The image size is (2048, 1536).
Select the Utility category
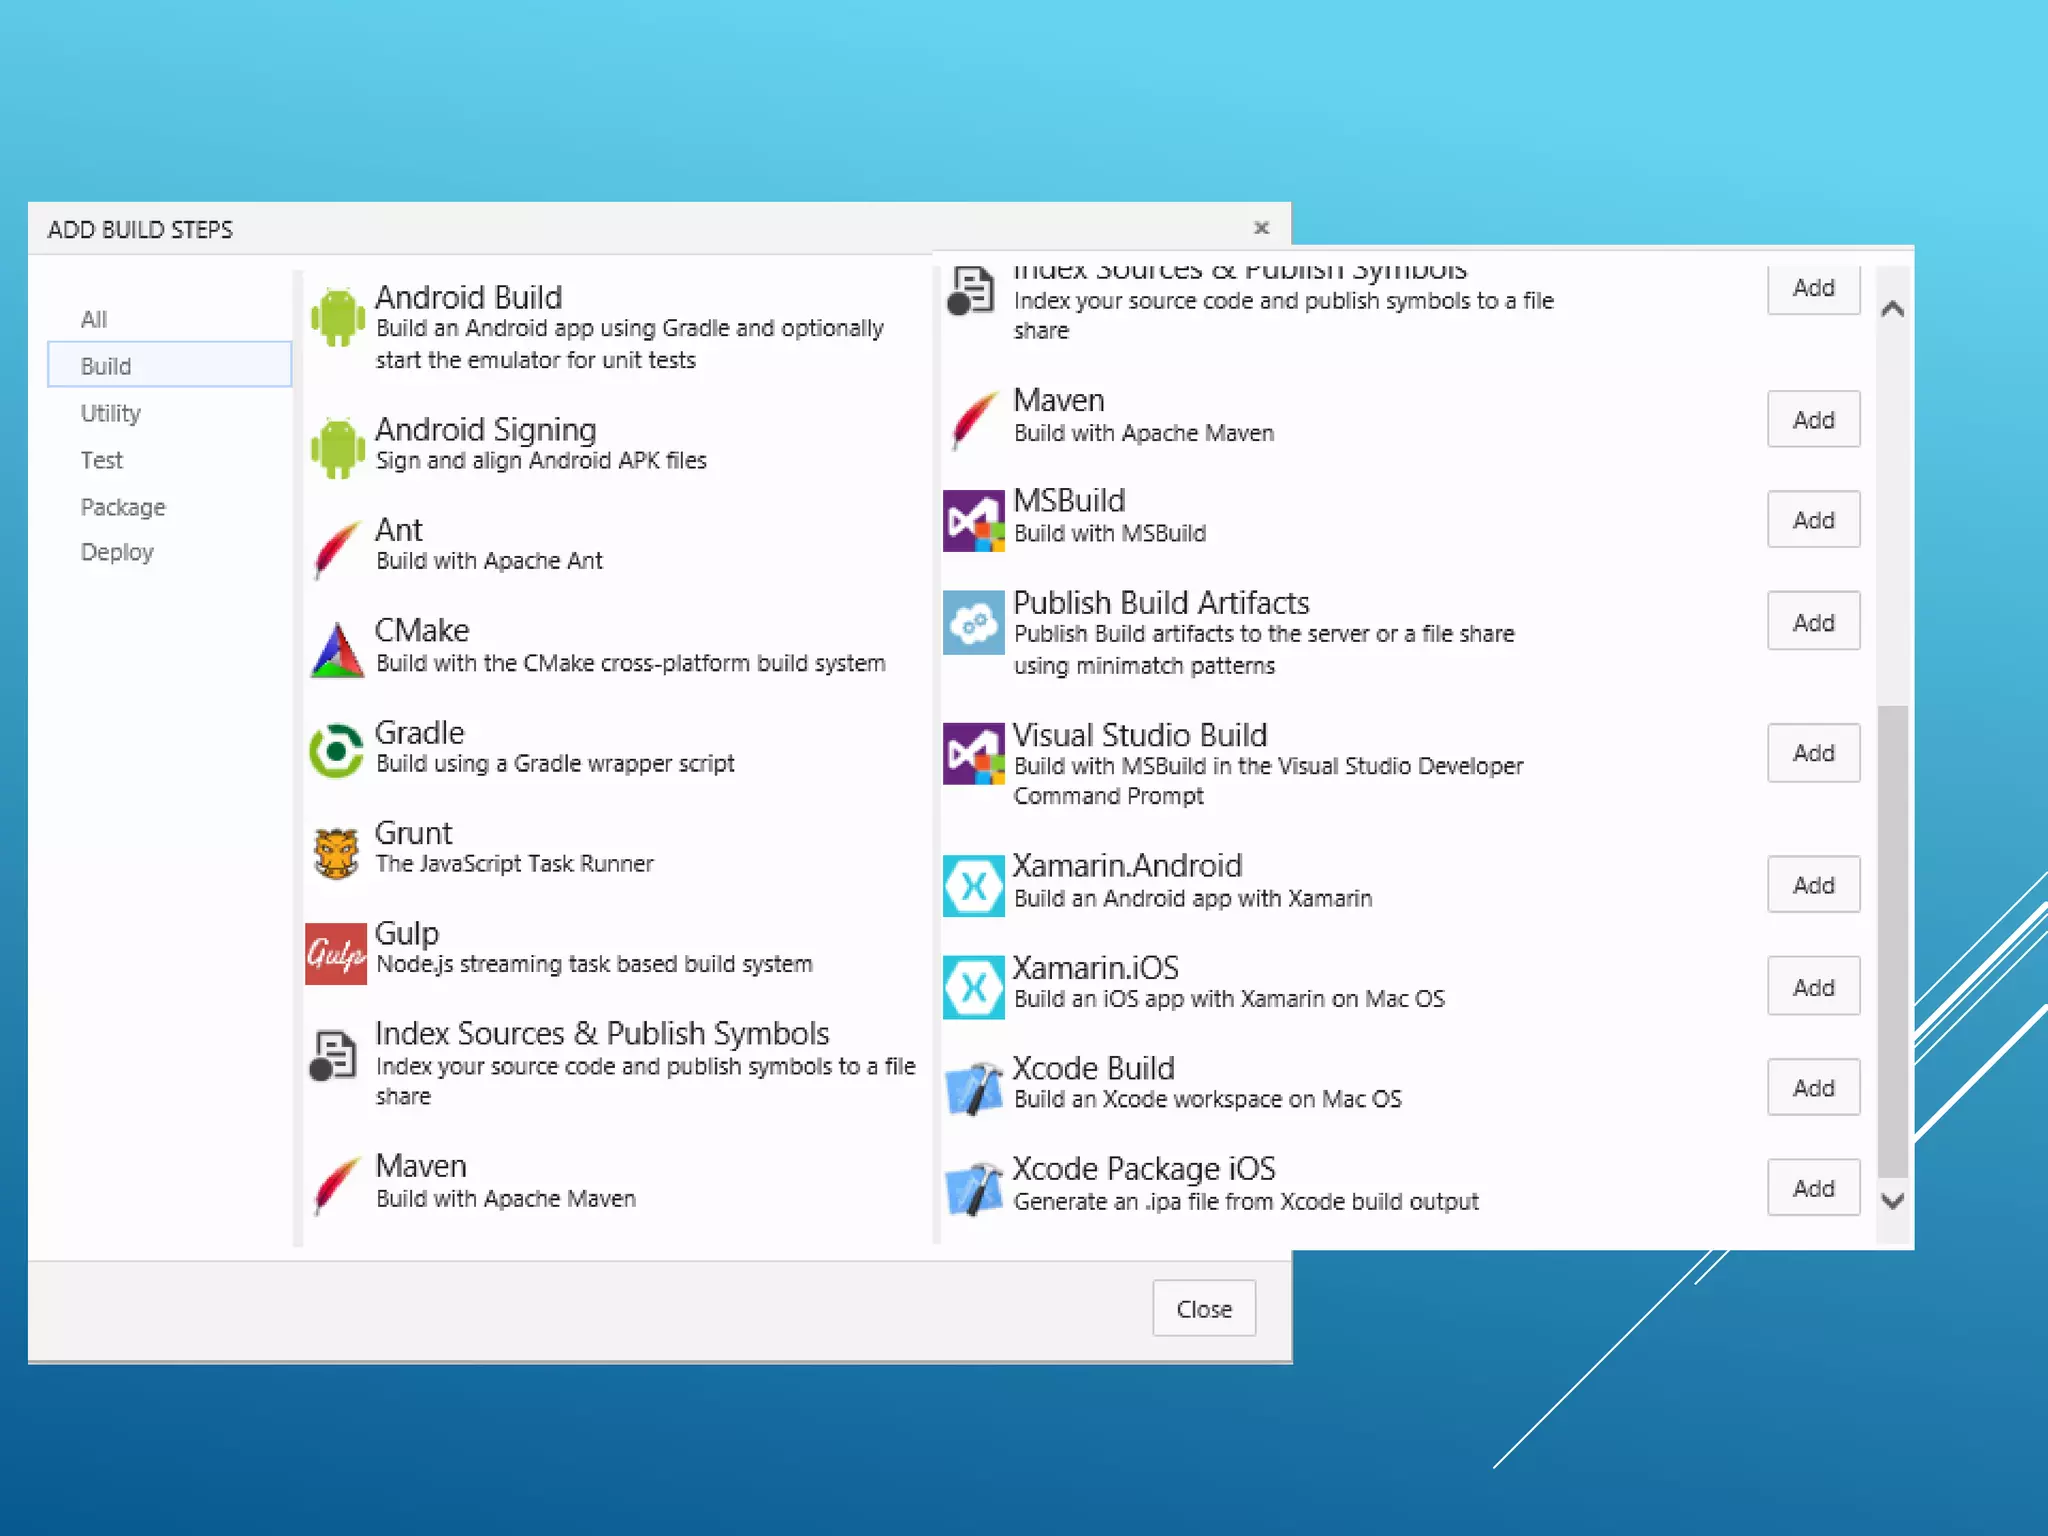[111, 413]
